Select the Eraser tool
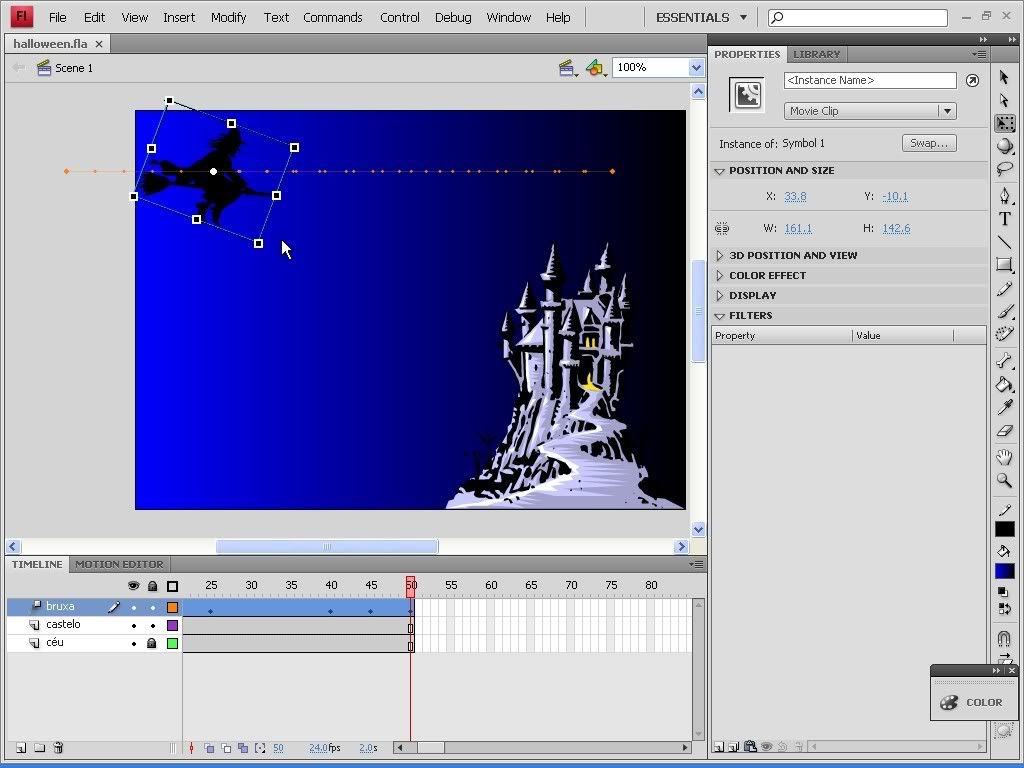Screen dimensions: 1024x768 [x=1004, y=431]
